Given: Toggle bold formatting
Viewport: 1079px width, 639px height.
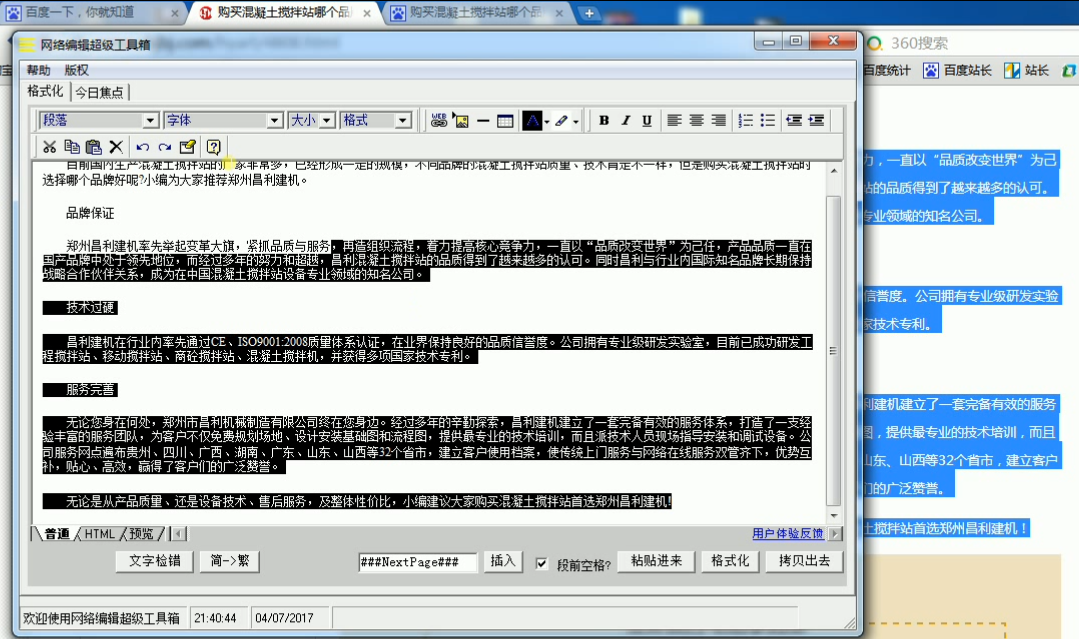Looking at the screenshot, I should (604, 120).
